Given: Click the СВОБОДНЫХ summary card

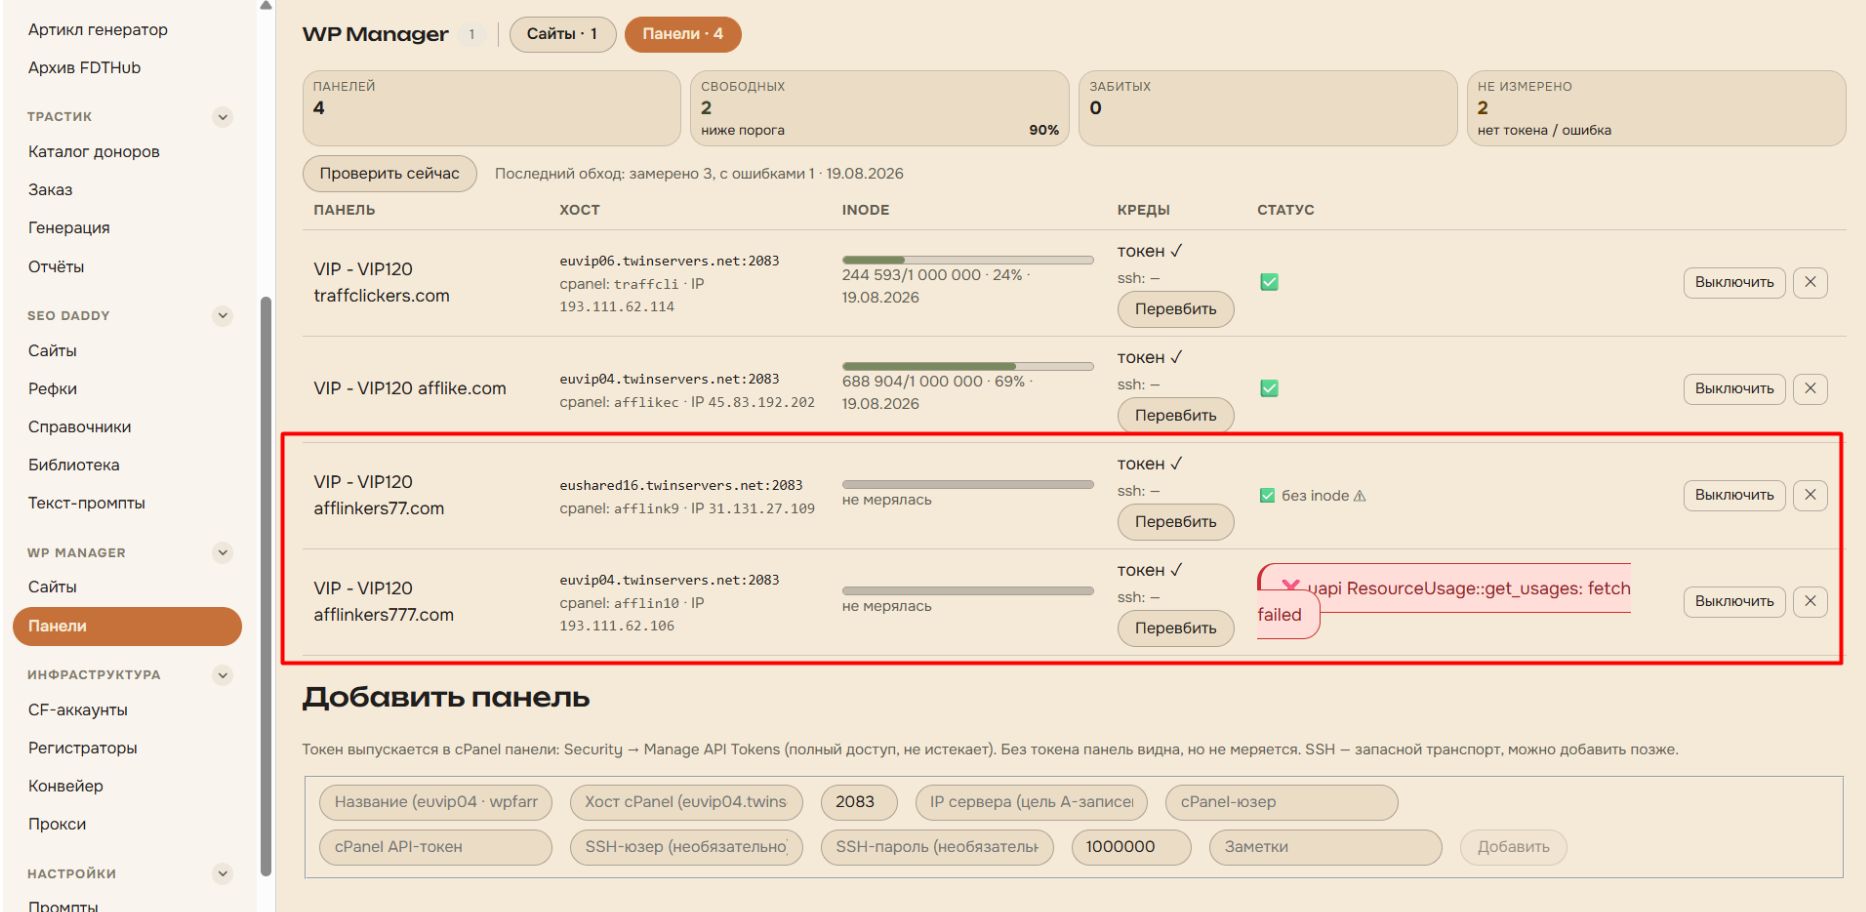Looking at the screenshot, I should point(879,108).
